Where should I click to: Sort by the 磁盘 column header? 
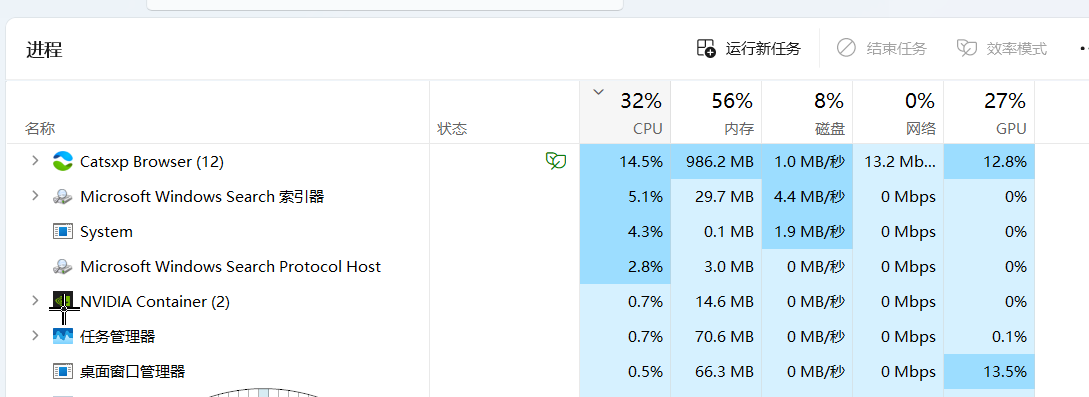tap(807, 112)
